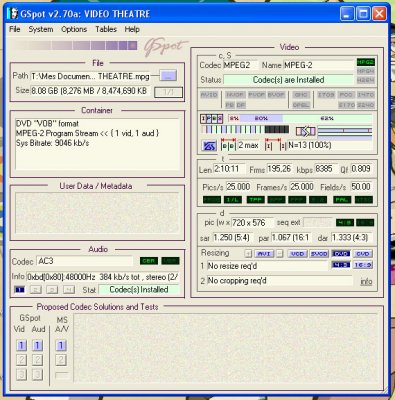Click the 'No cropping req'd' field
This screenshot has height=400, width=395.
[x=279, y=281]
